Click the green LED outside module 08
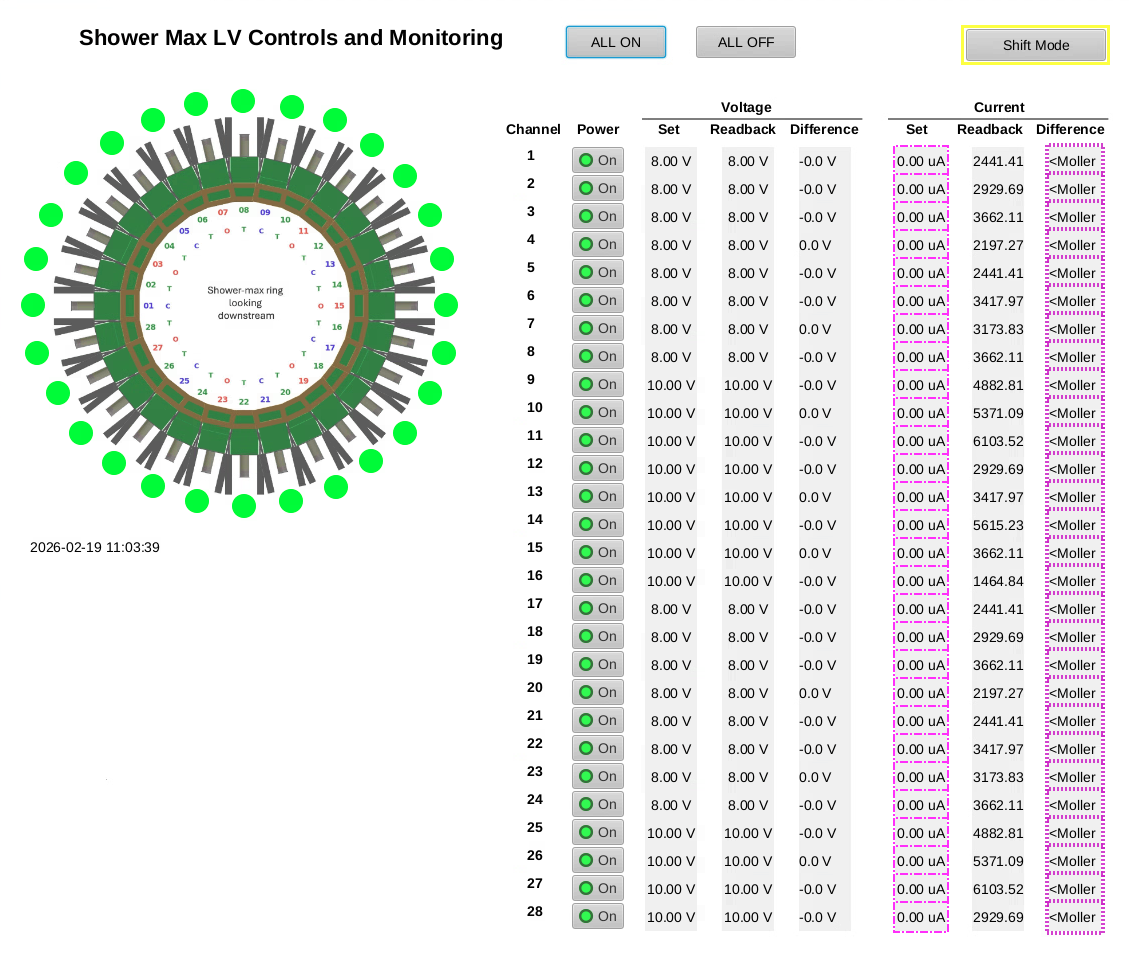The image size is (1133, 959). tap(243, 100)
